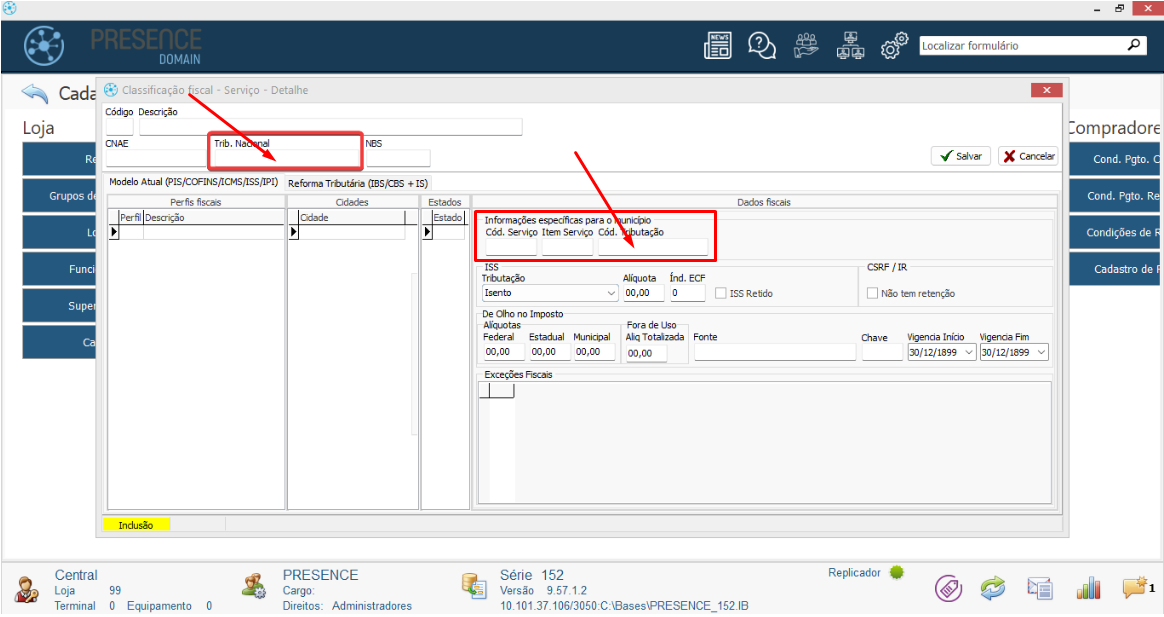The width and height of the screenshot is (1164, 617).
Task: Open the bar chart icon in status bar
Action: coord(1088,589)
